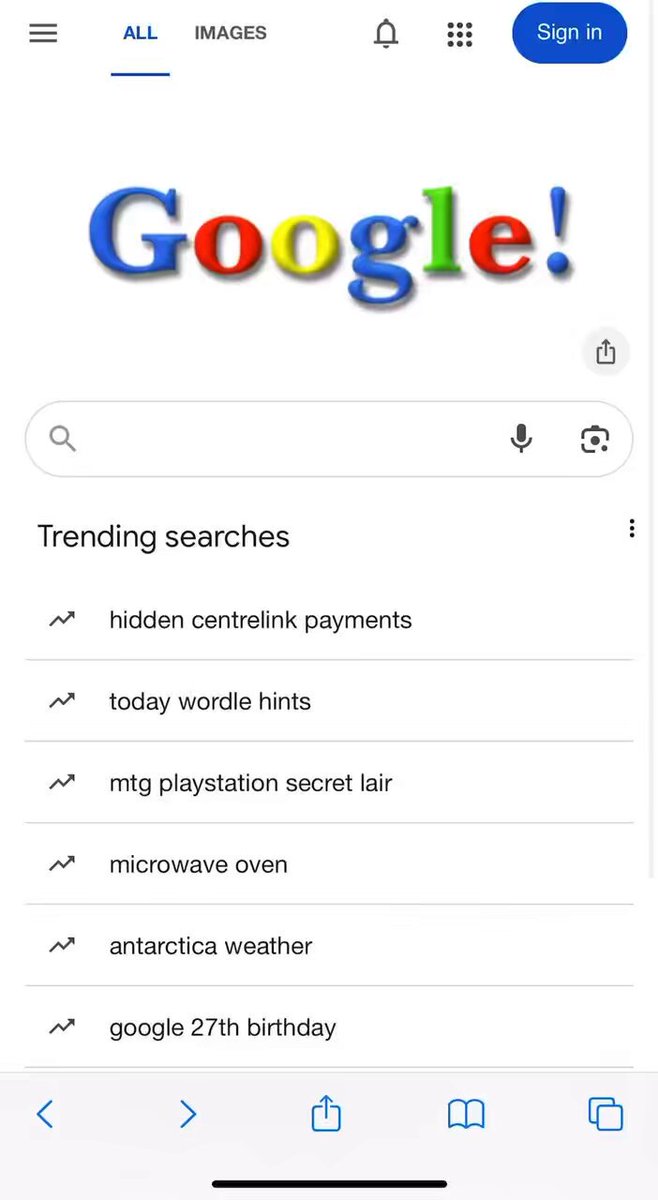Open trending search hidden centrelink payments
Screen dimensions: 658x1200
329,620
